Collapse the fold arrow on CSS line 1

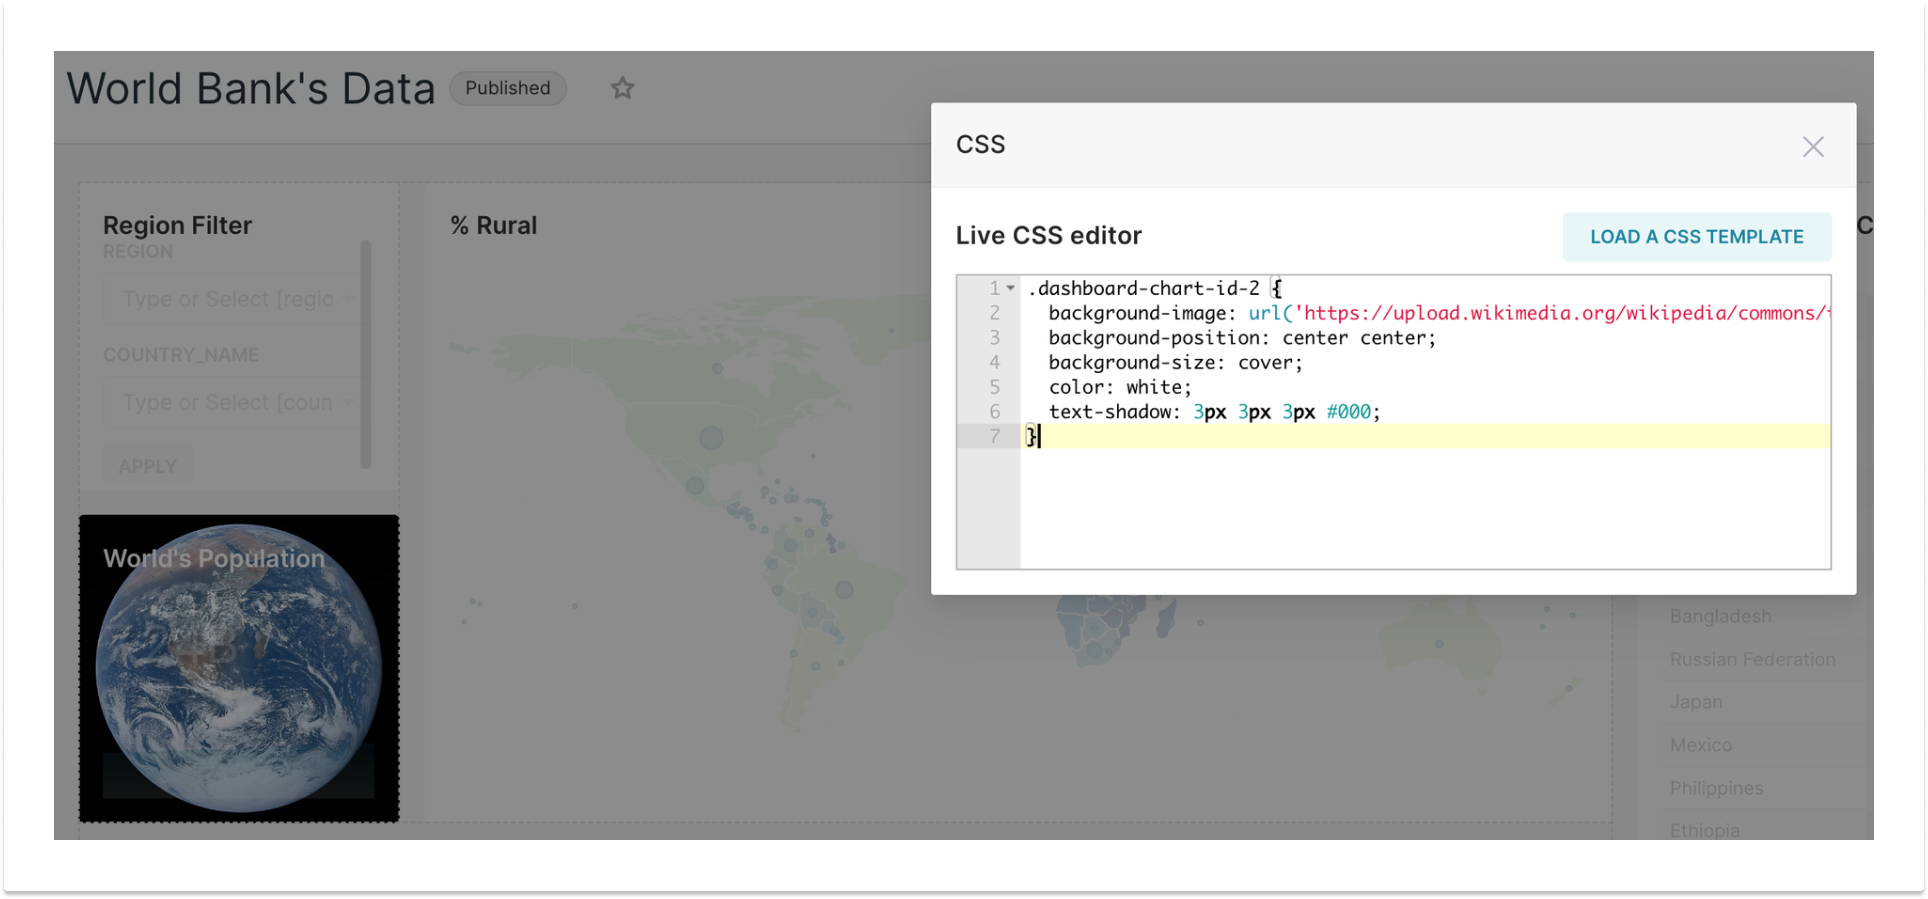pos(1011,288)
